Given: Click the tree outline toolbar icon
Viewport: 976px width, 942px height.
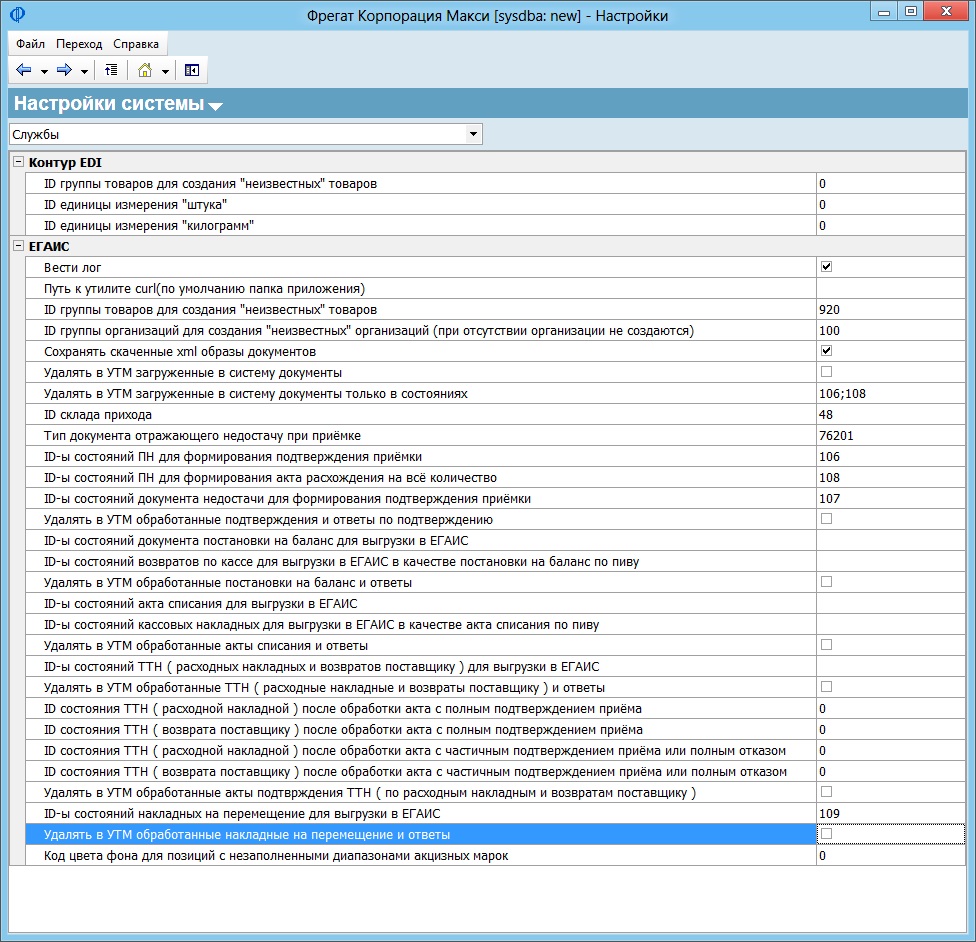Looking at the screenshot, I should tap(111, 70).
